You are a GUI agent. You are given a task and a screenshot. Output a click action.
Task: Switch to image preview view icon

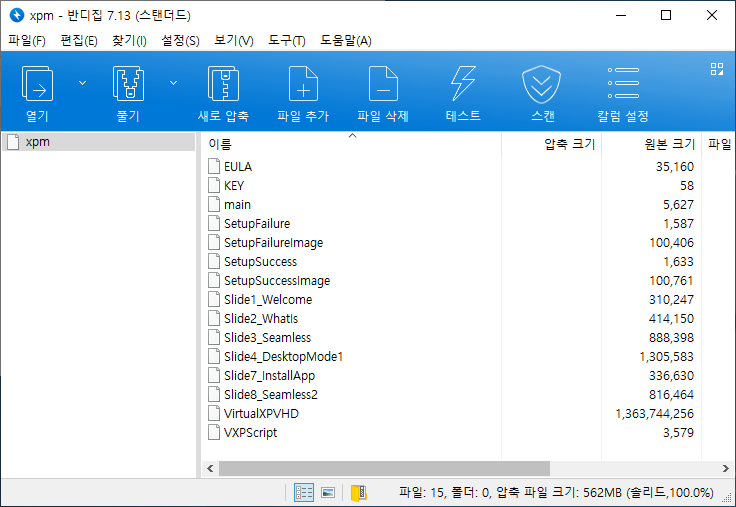tap(328, 492)
